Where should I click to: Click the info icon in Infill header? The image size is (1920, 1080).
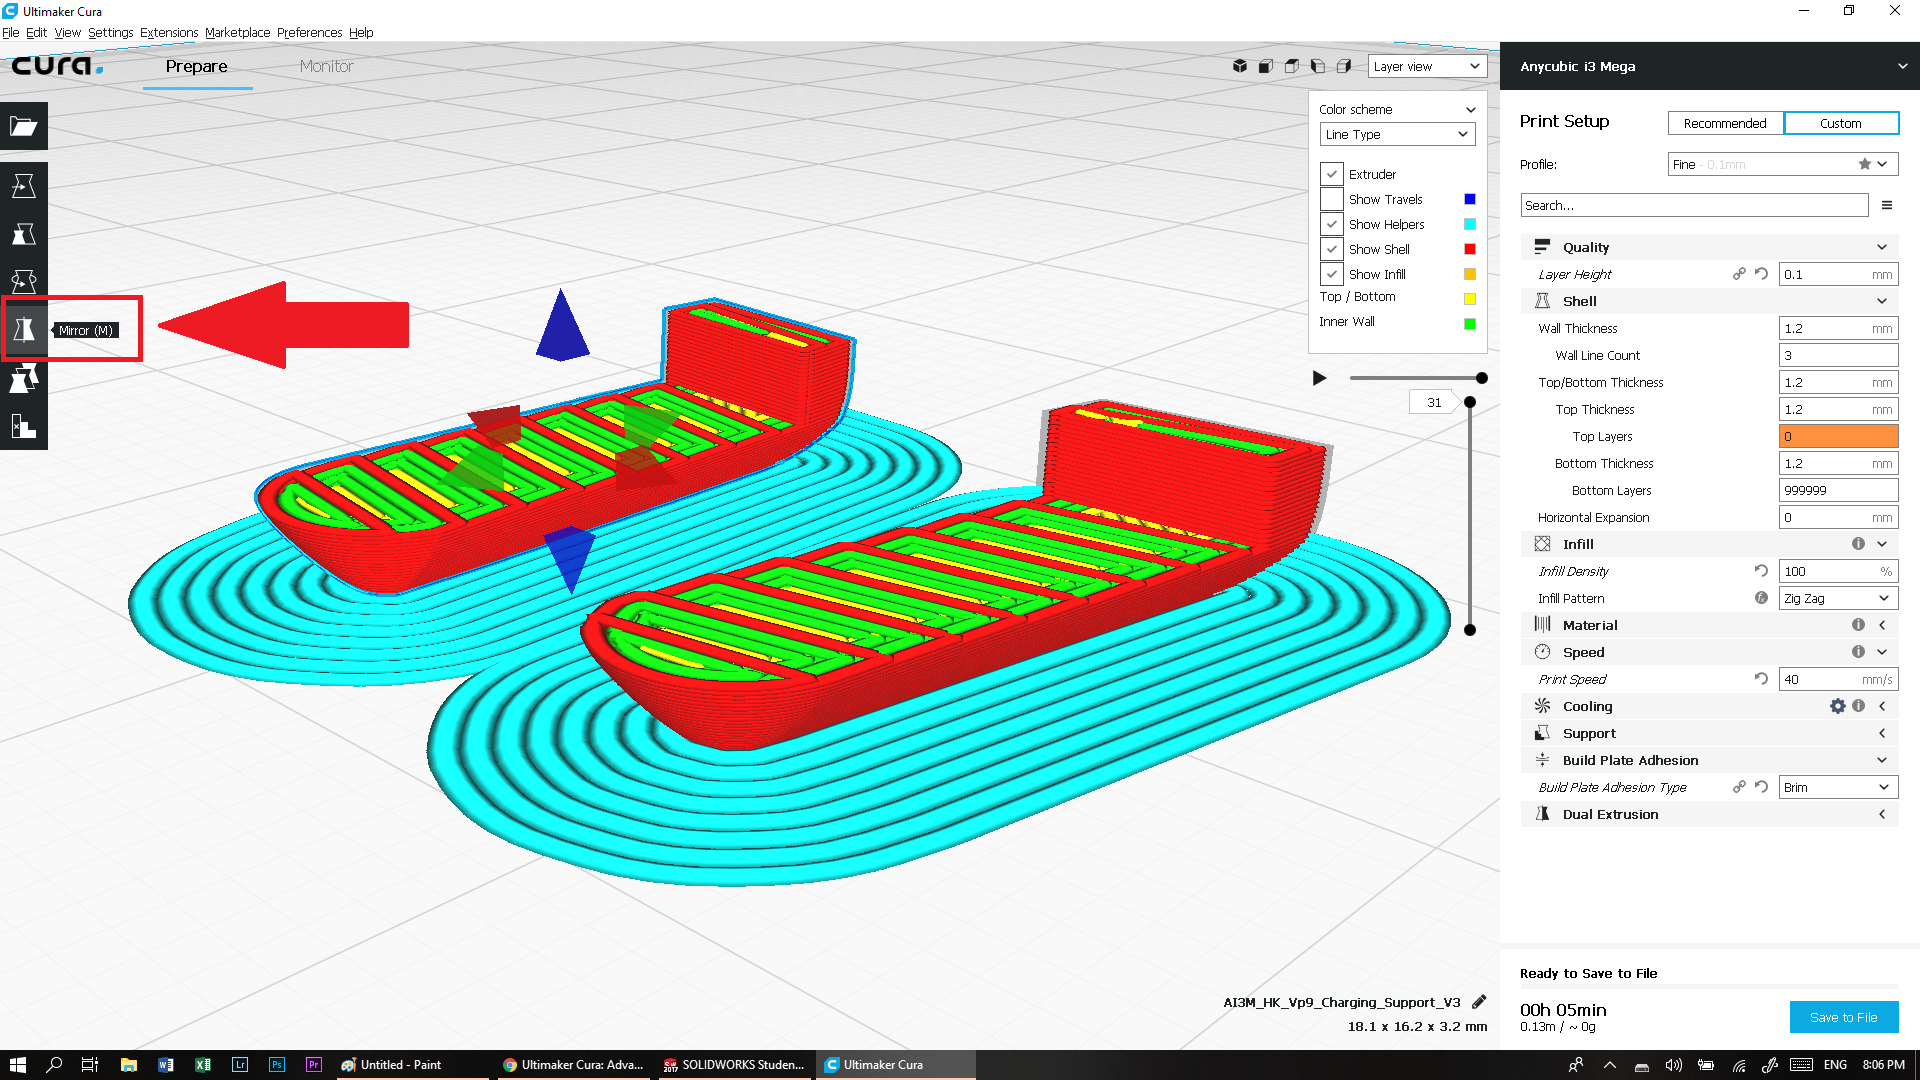click(1858, 544)
